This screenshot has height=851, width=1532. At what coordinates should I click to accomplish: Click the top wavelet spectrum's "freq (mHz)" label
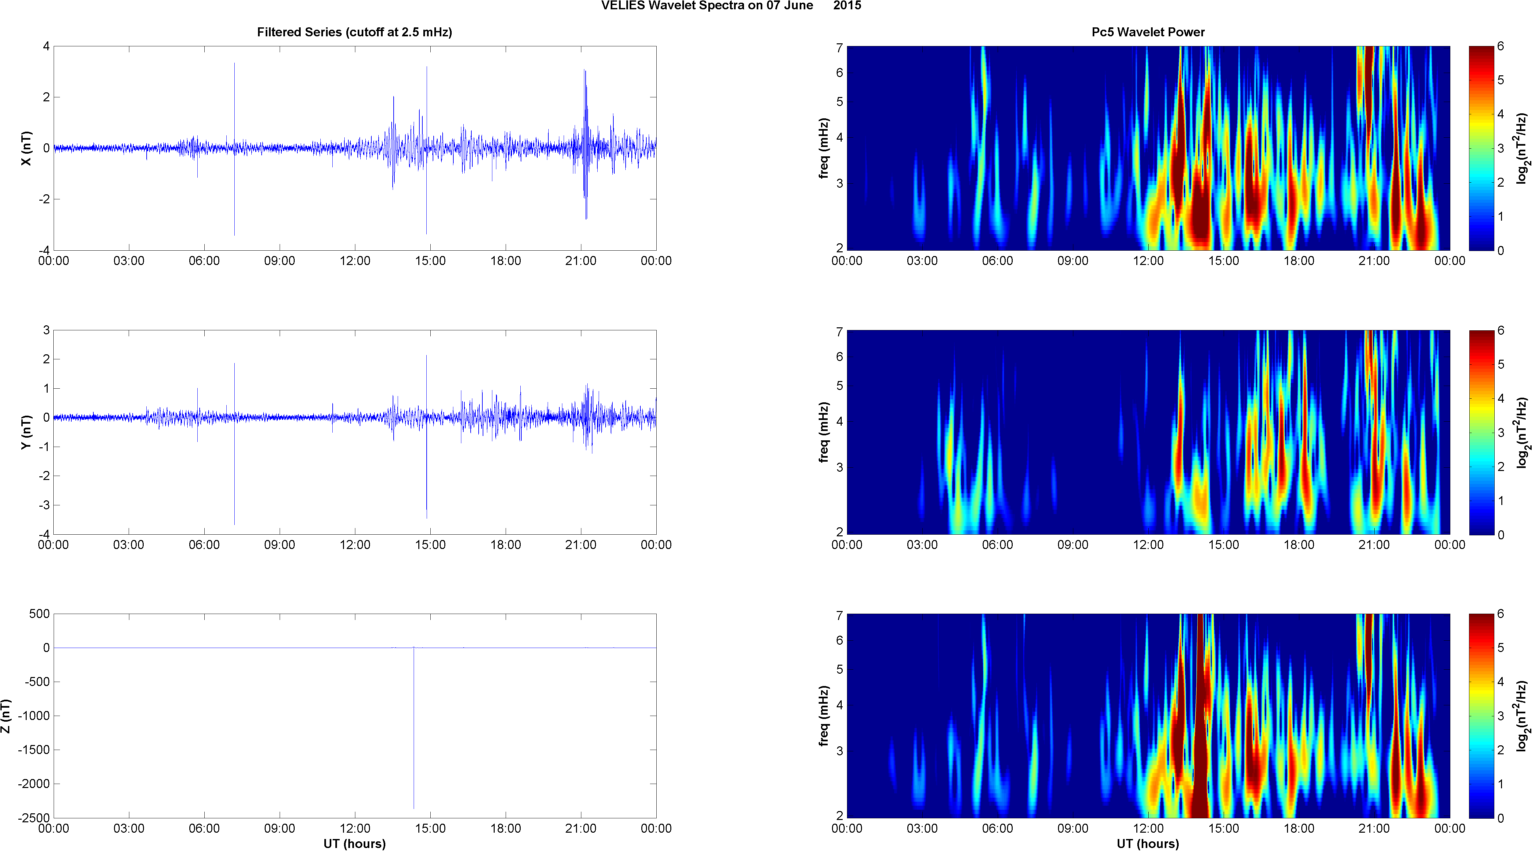tap(824, 148)
